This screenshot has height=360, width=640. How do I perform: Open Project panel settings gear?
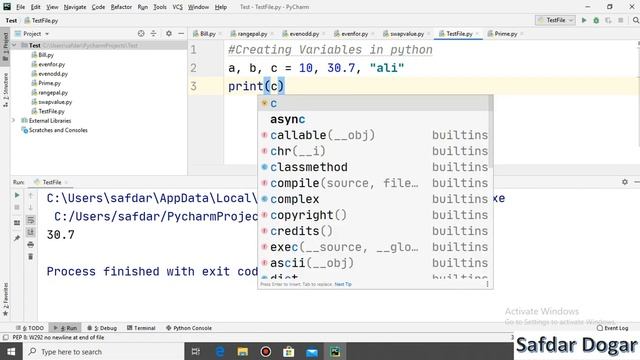[x=169, y=33]
